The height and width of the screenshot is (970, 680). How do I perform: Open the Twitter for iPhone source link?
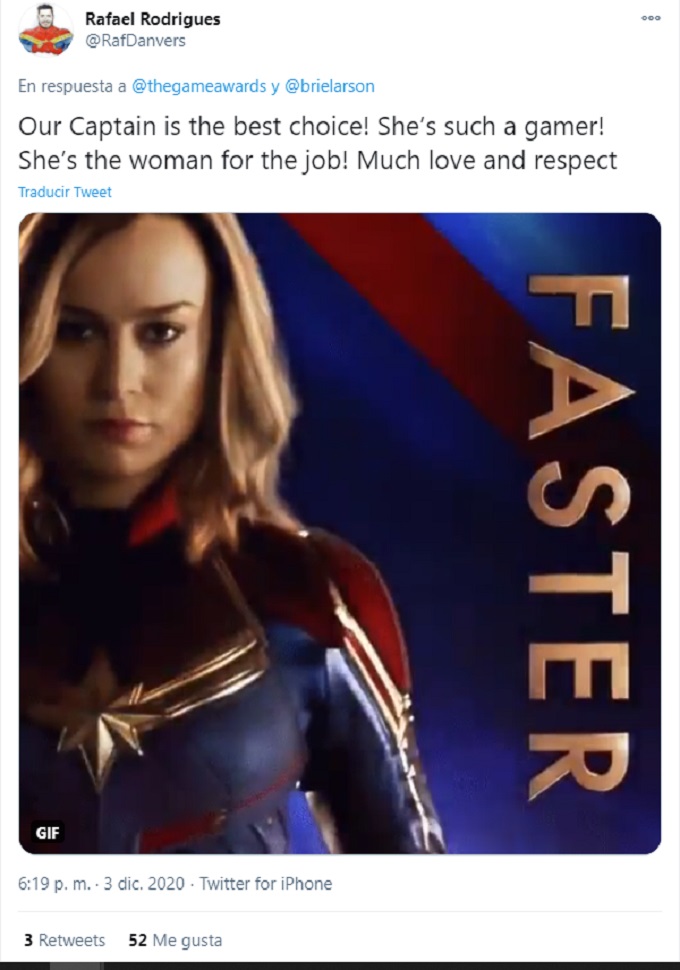265,883
